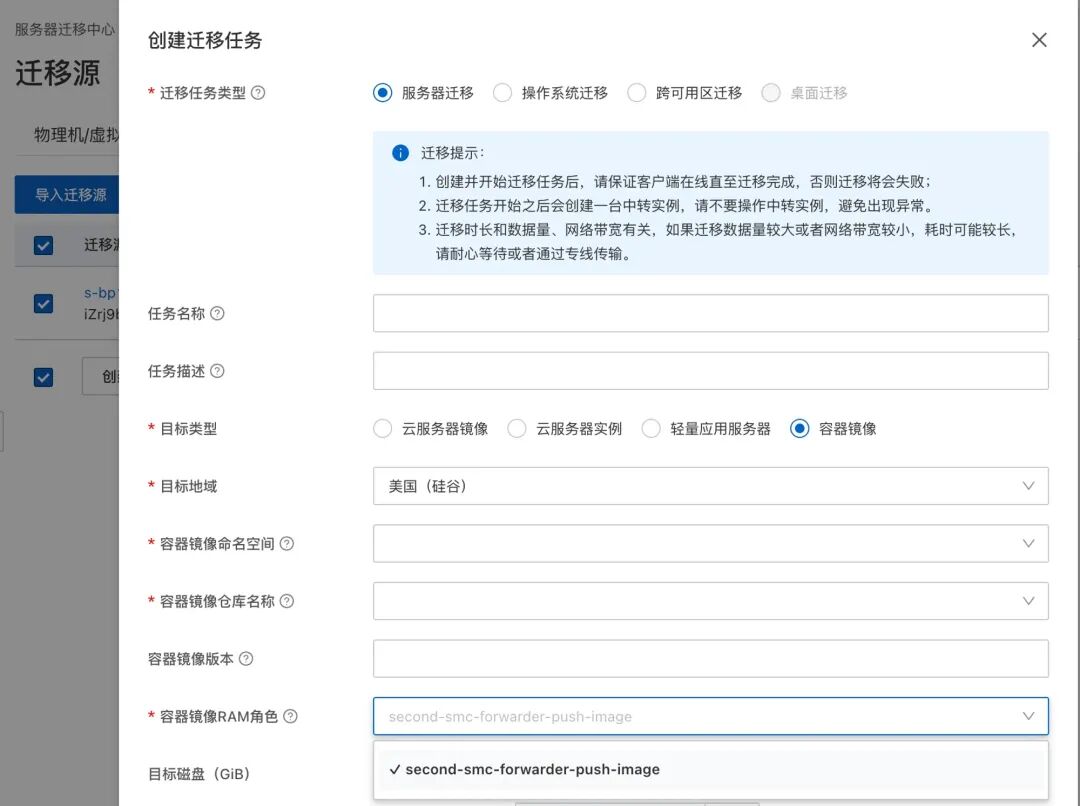Click the 任务名称 input field
The height and width of the screenshot is (806, 1080).
pos(711,313)
